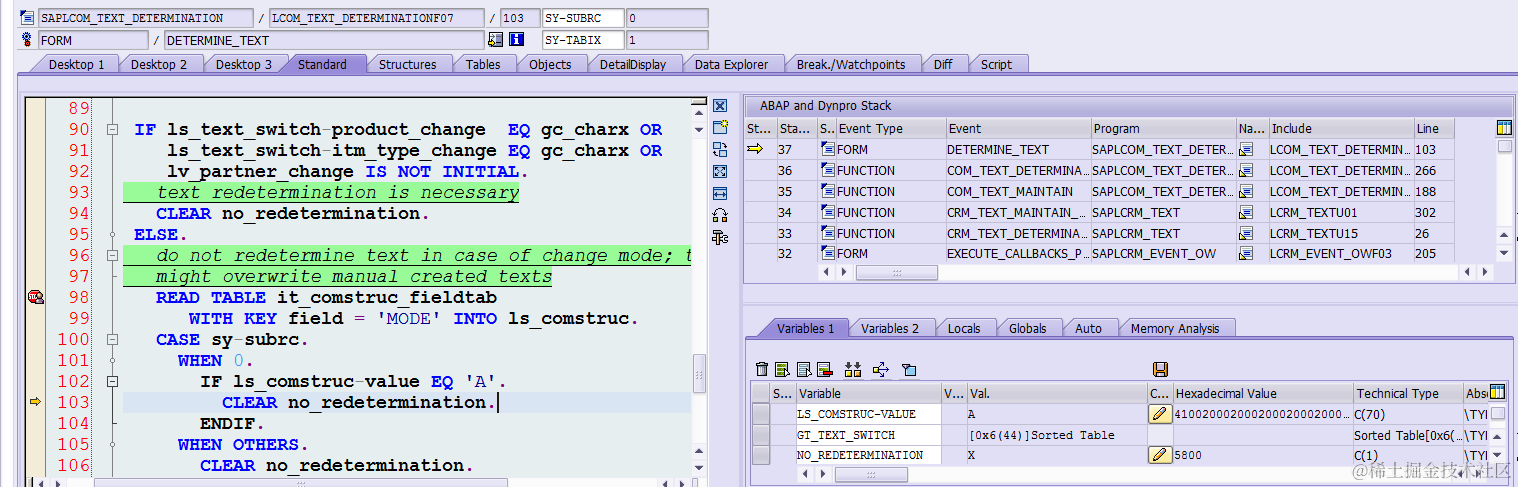The width and height of the screenshot is (1518, 487).
Task: Click the Hexadecimal Value column header
Action: pyautogui.click(x=1263, y=393)
